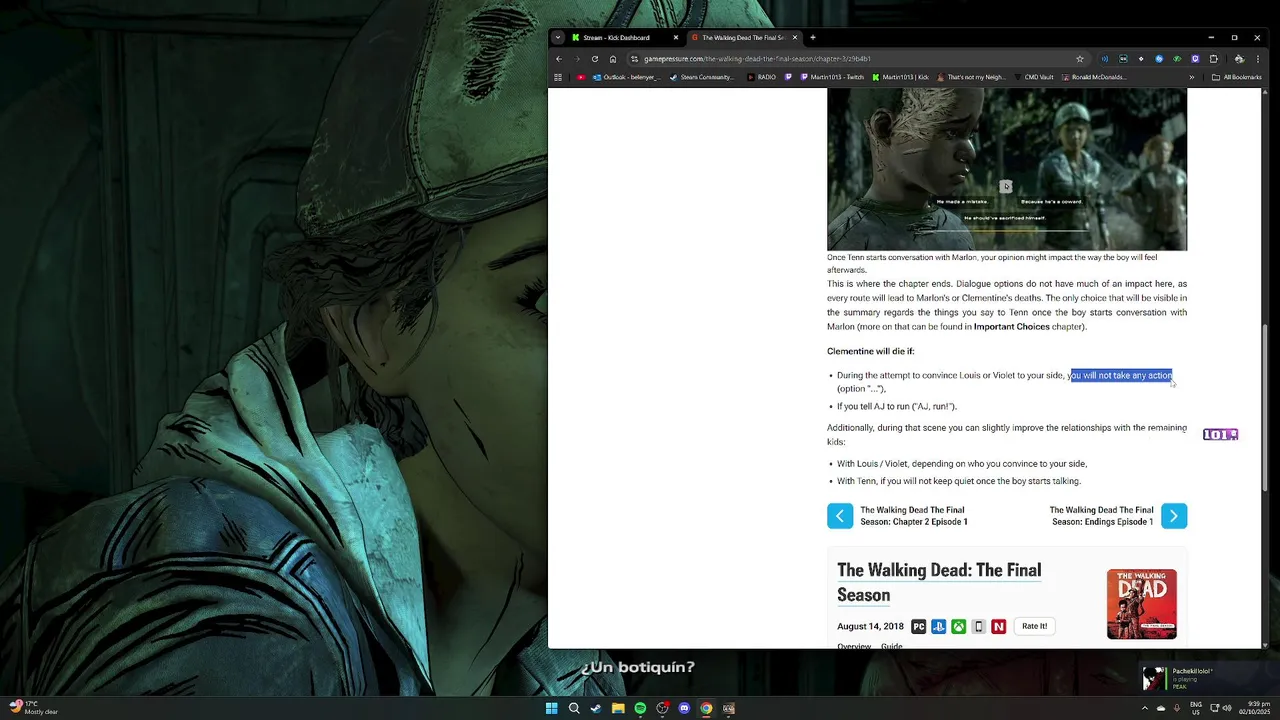The height and width of the screenshot is (720, 1280).
Task: Open the Windows Start menu
Action: click(551, 708)
